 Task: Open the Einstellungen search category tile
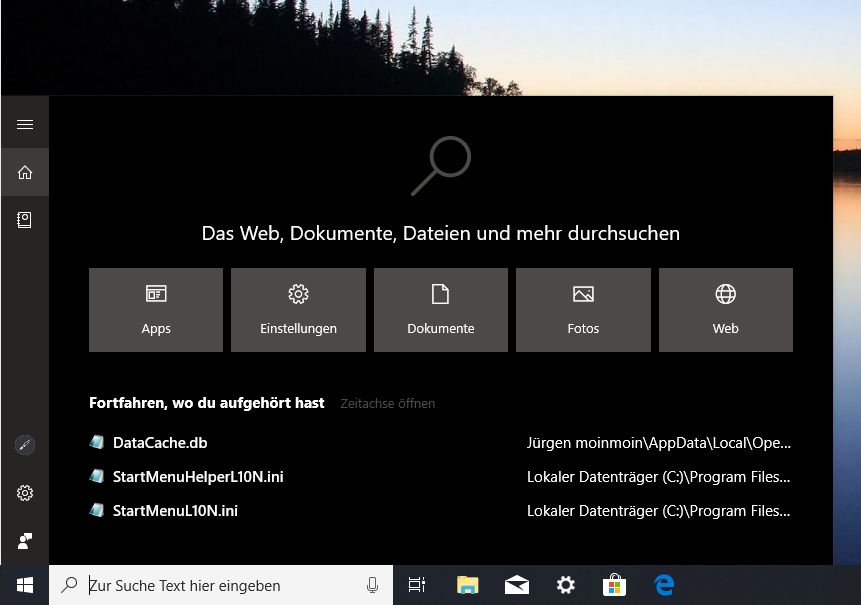tap(298, 310)
